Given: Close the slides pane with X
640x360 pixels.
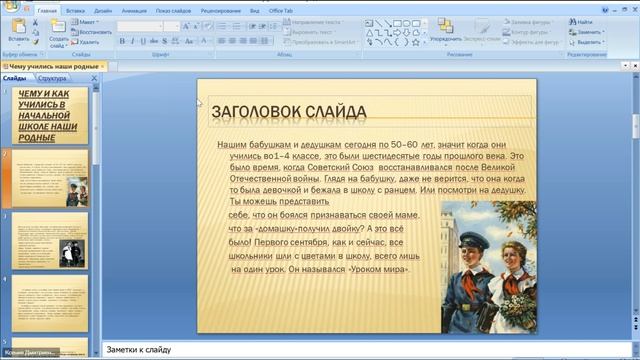Looking at the screenshot, I should 94,78.
